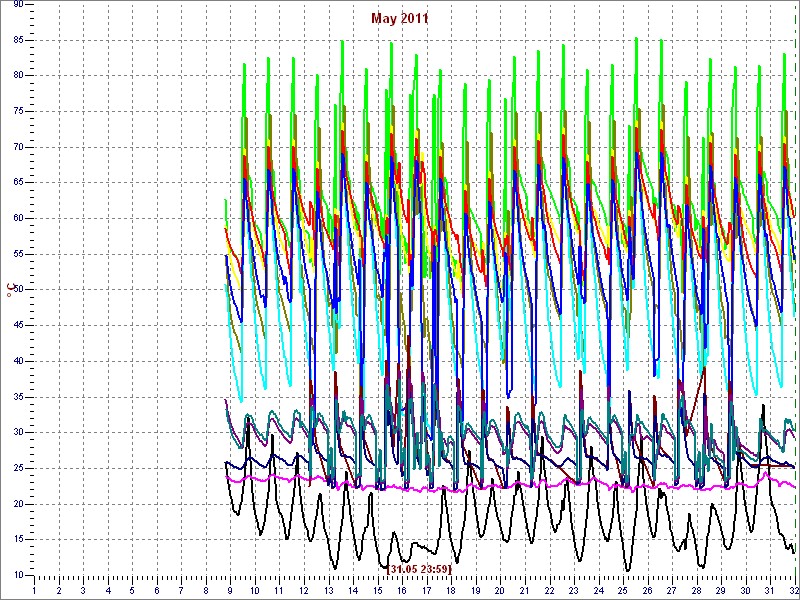Select day 22 on the date axis
The image size is (800, 600).
point(548,591)
